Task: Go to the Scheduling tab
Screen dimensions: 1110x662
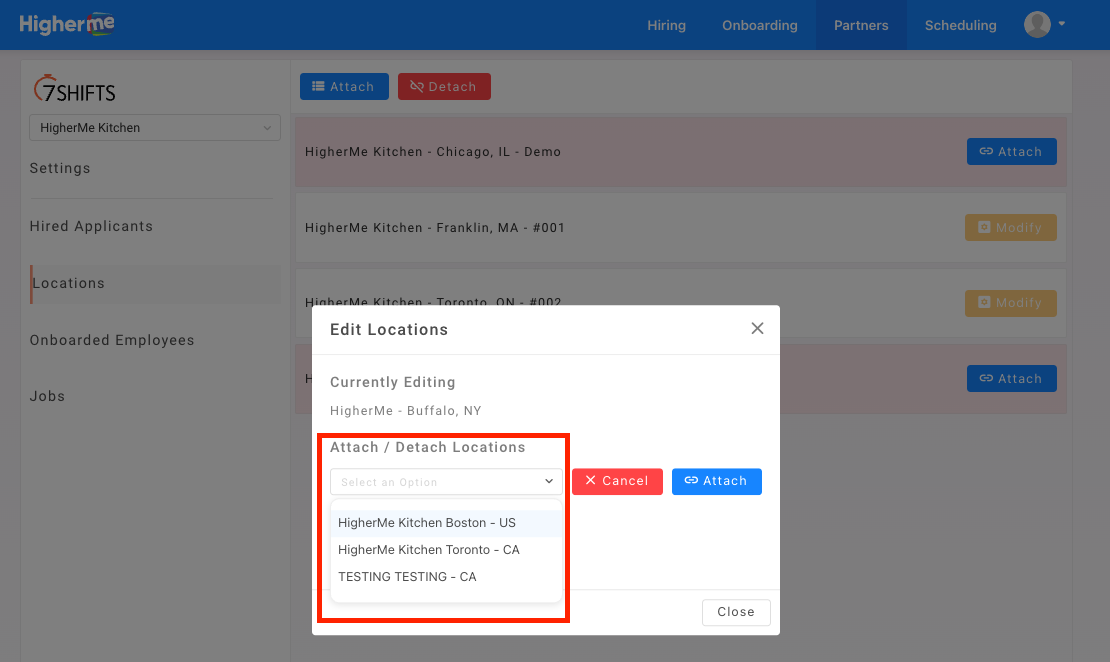Action: 960,25
